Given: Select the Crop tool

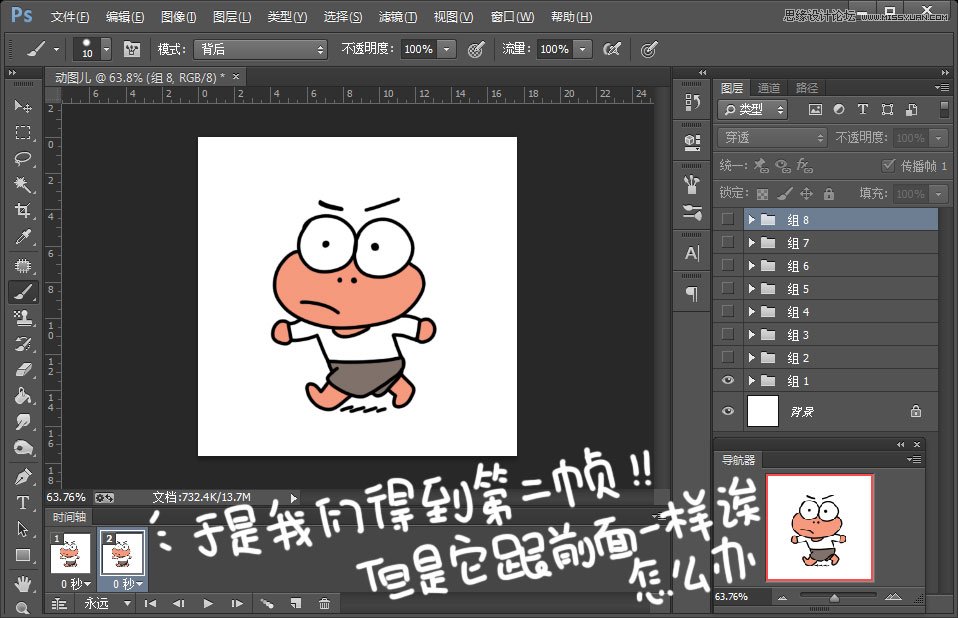Looking at the screenshot, I should point(23,211).
